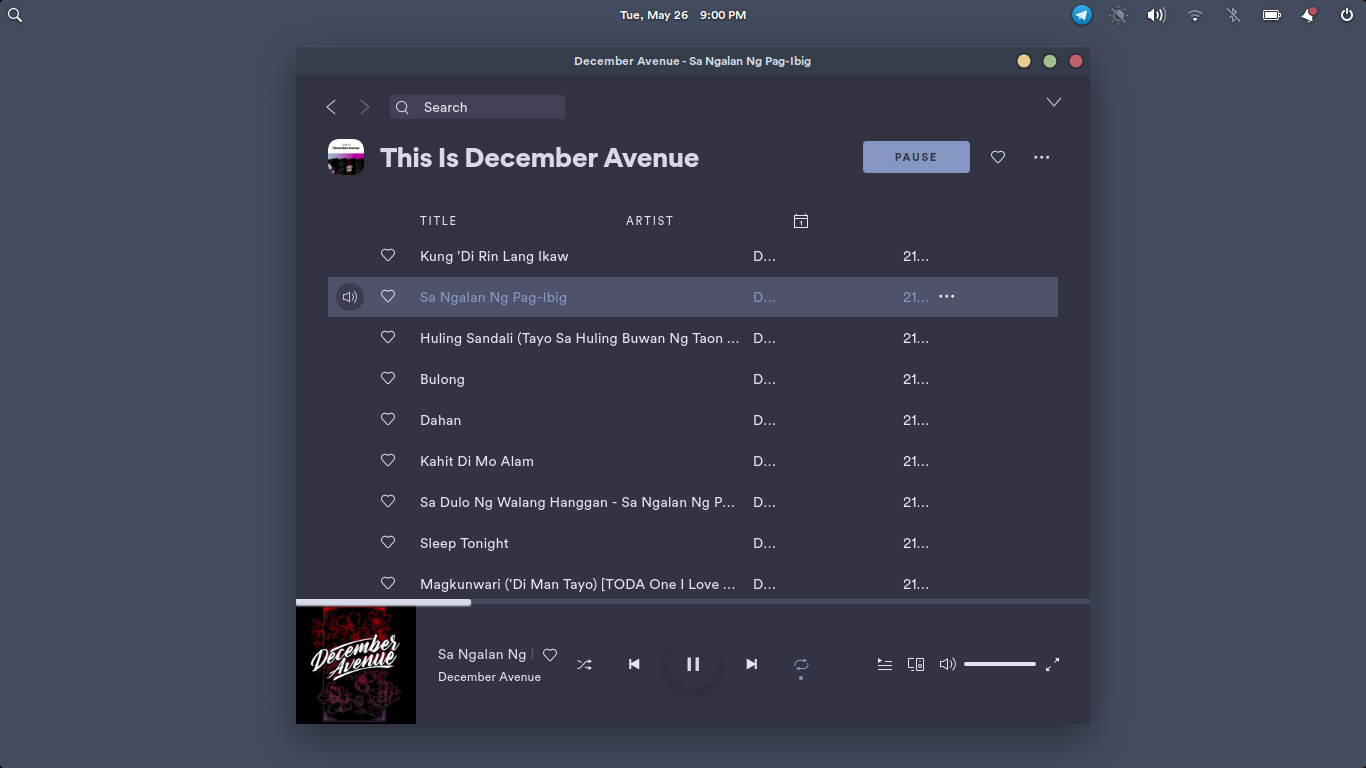1366x768 pixels.
Task: Open the Bluetooth tray icon
Action: pos(1233,15)
